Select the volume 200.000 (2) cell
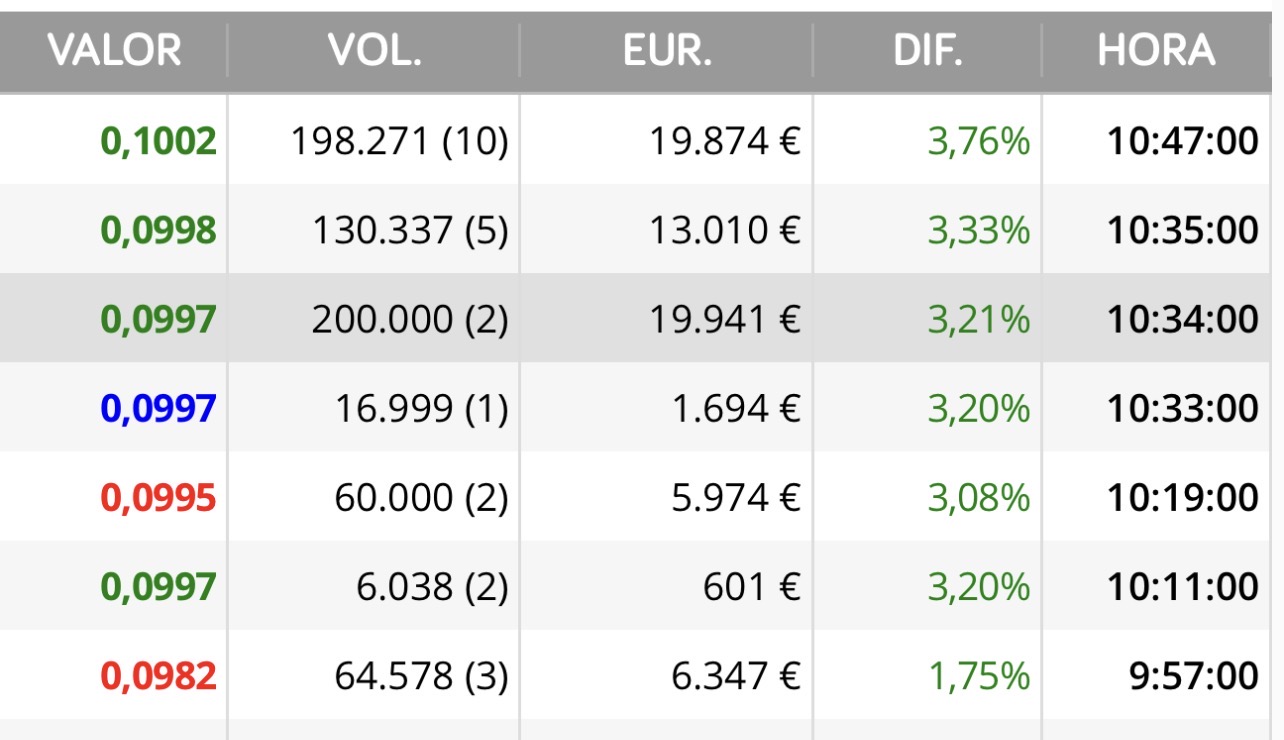Image resolution: width=1284 pixels, height=740 pixels. (x=409, y=320)
